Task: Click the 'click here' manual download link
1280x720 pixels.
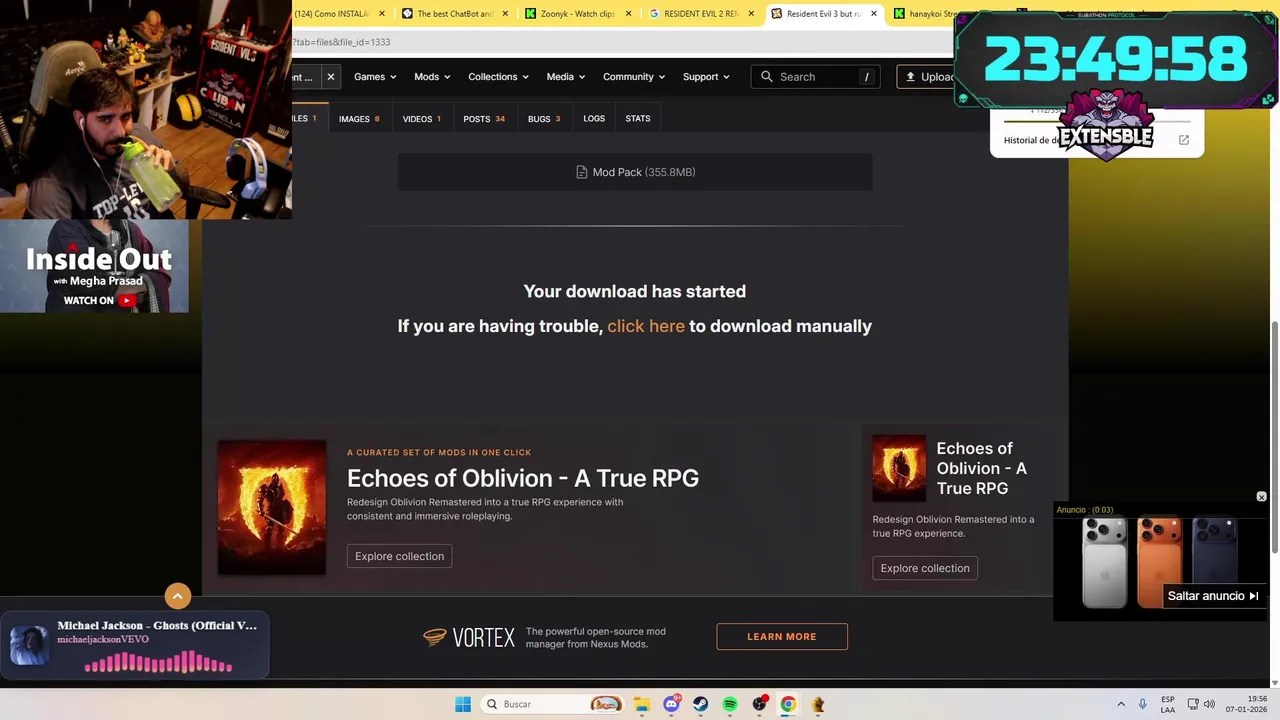Action: point(646,326)
